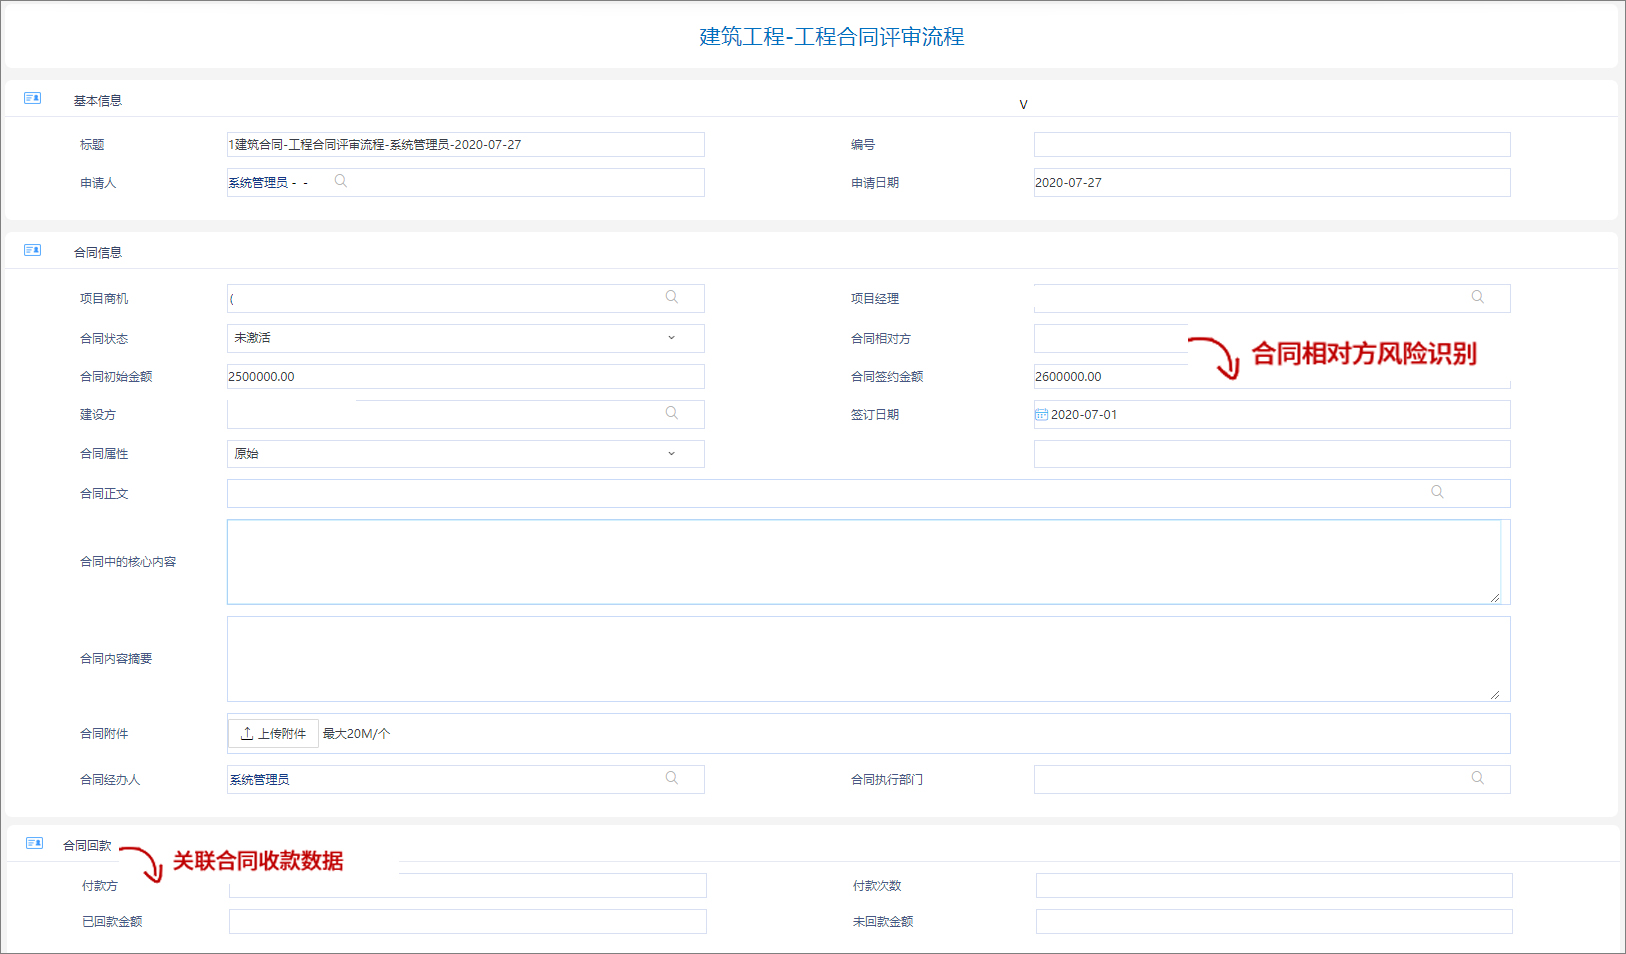Focus the 已回款金额 input field
Screen dimensions: 1626x954
(x=468, y=921)
